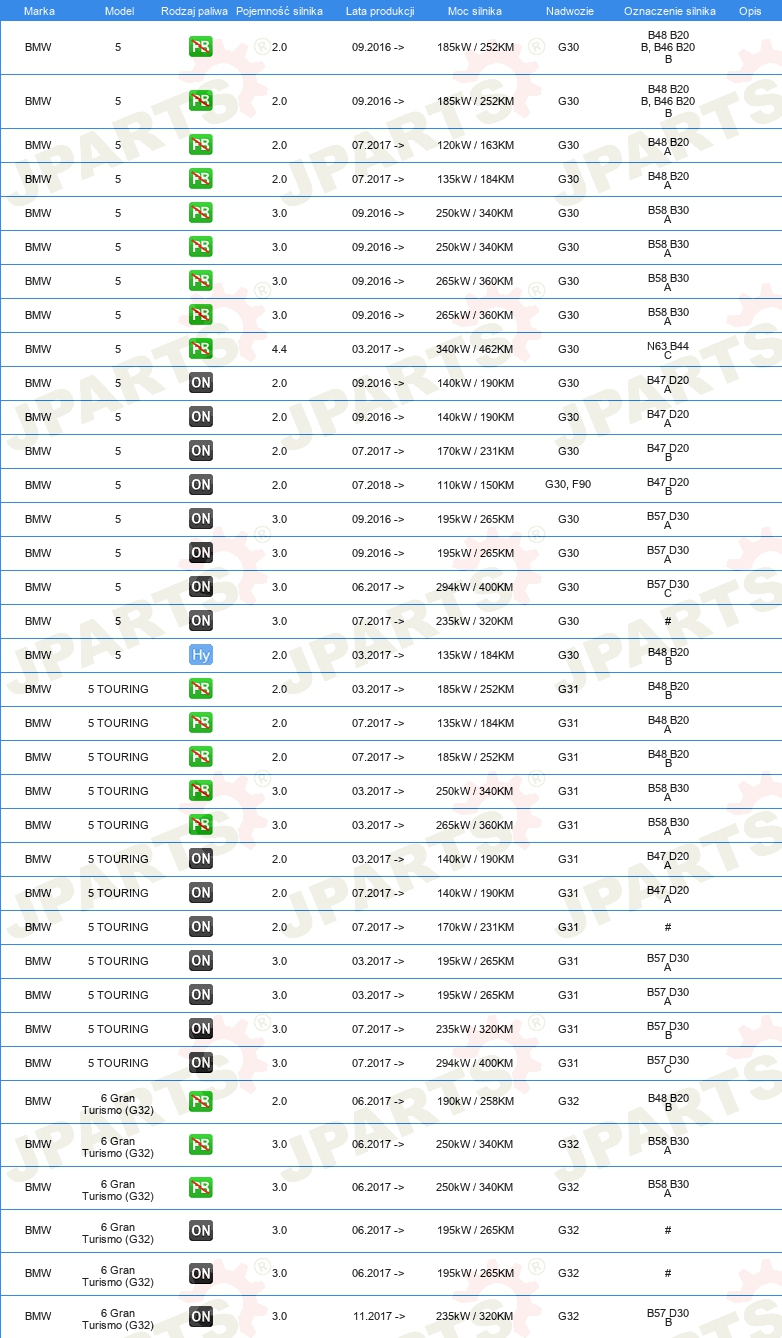Click the N63 B44 C engine code
Viewport: 782px width, 1338px height.
pyautogui.click(x=668, y=349)
